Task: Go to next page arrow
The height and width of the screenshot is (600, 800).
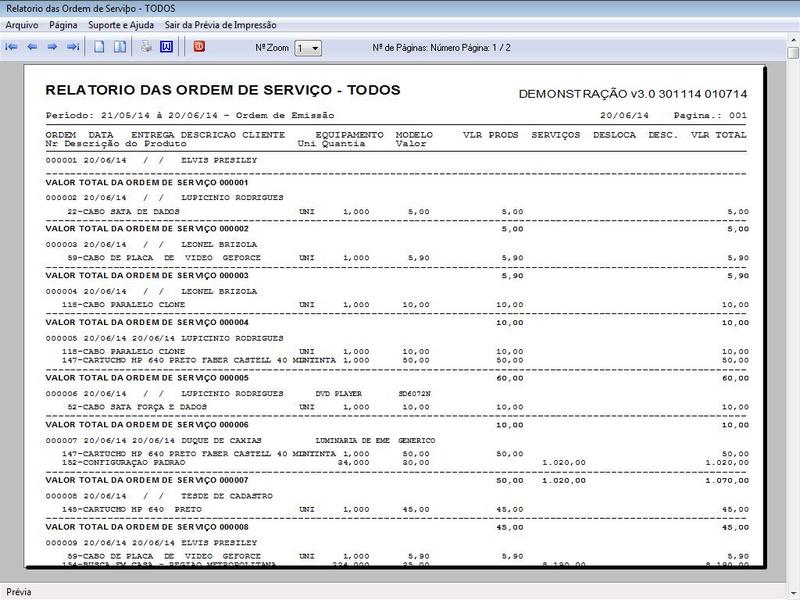Action: coord(52,47)
